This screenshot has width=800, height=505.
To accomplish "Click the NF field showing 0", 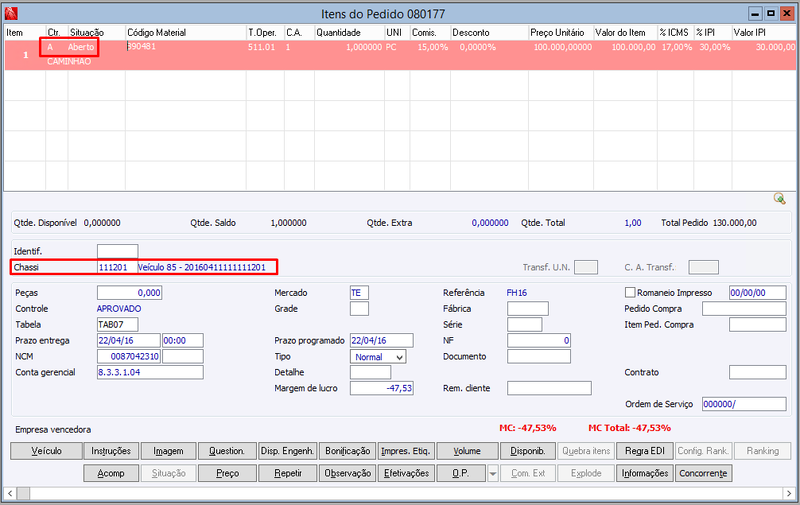I will 539,340.
